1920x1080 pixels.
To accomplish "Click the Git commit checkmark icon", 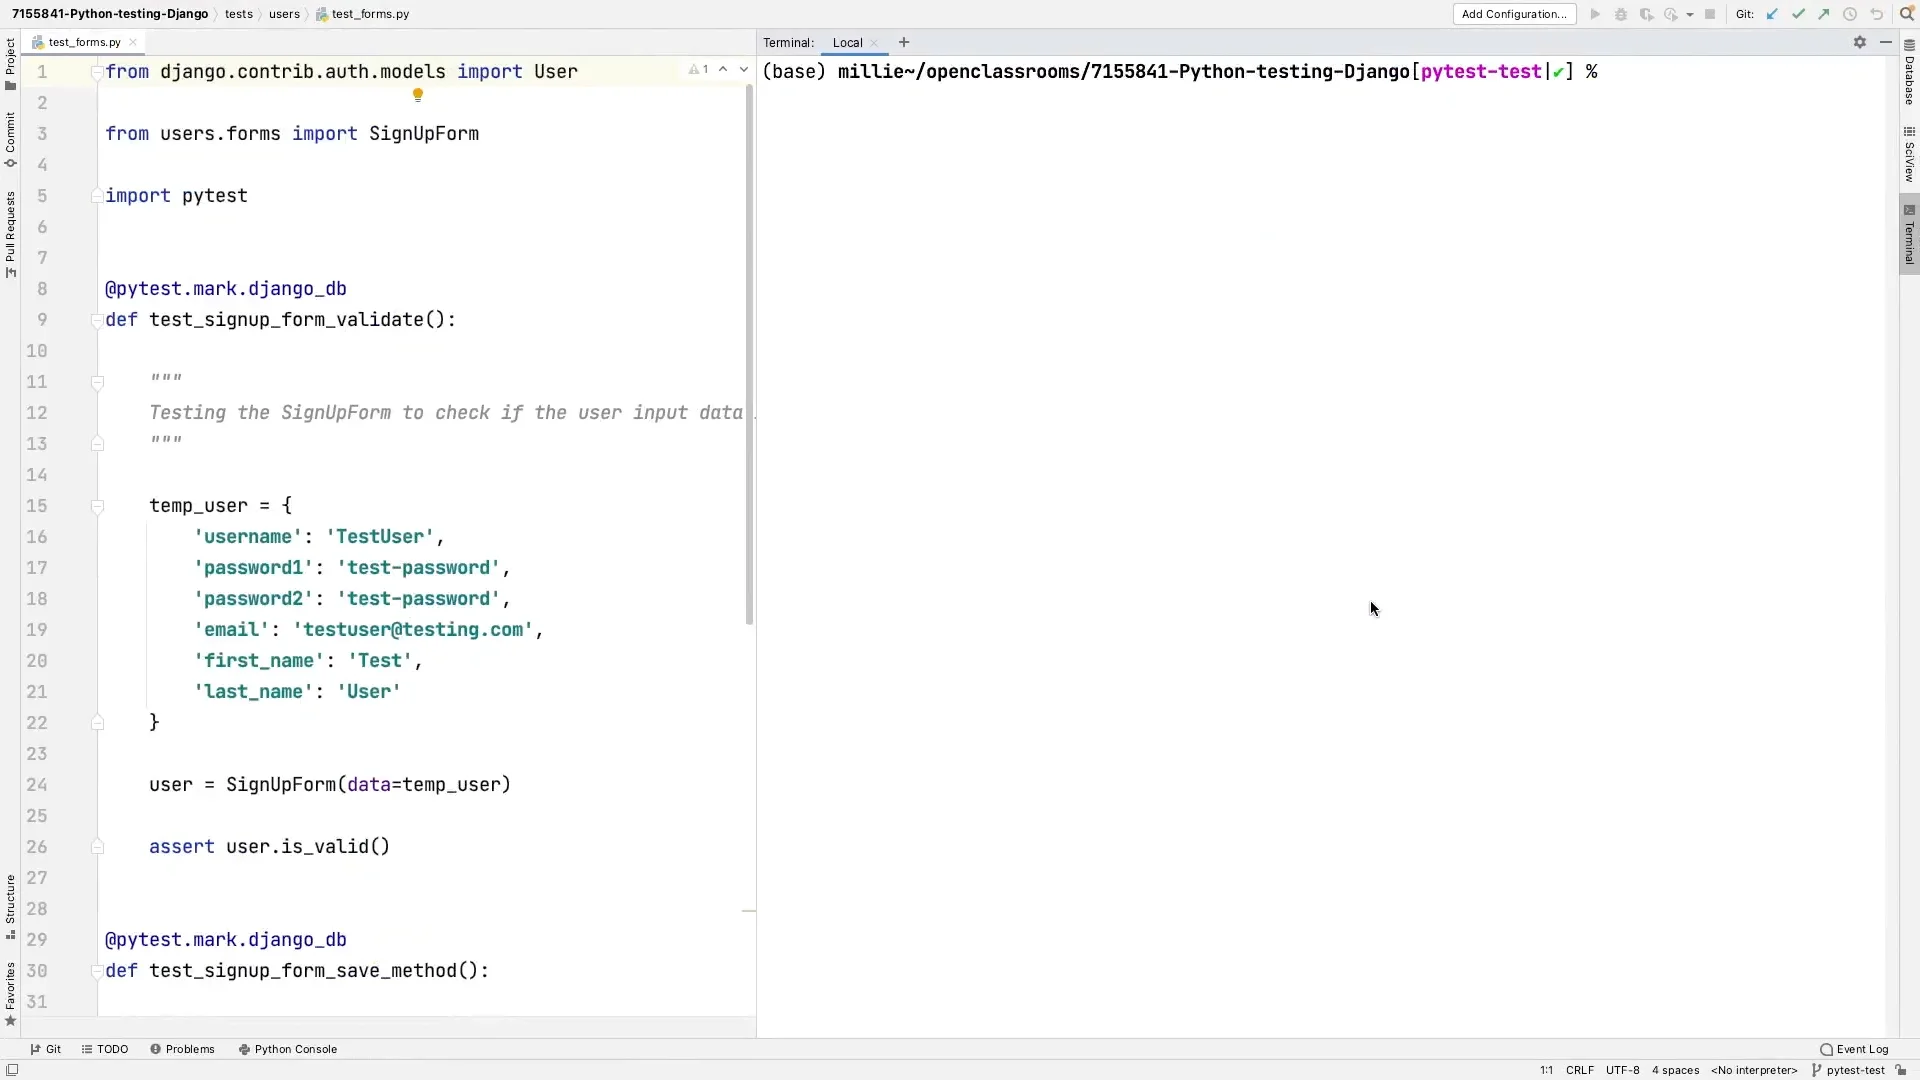I will click(1798, 14).
